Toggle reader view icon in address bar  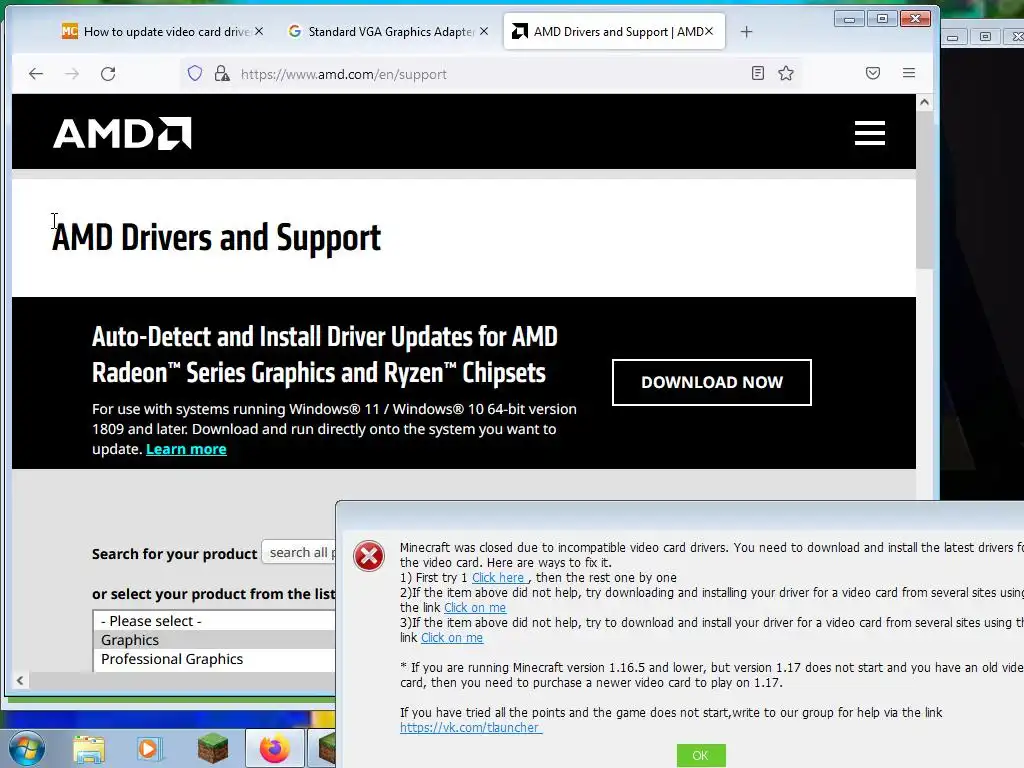(x=758, y=73)
